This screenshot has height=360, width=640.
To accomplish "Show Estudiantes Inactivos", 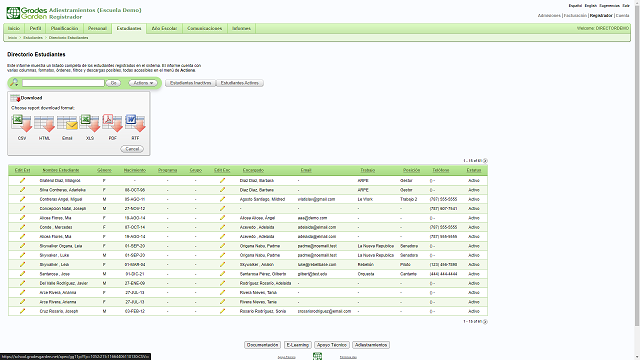I will pos(191,83).
